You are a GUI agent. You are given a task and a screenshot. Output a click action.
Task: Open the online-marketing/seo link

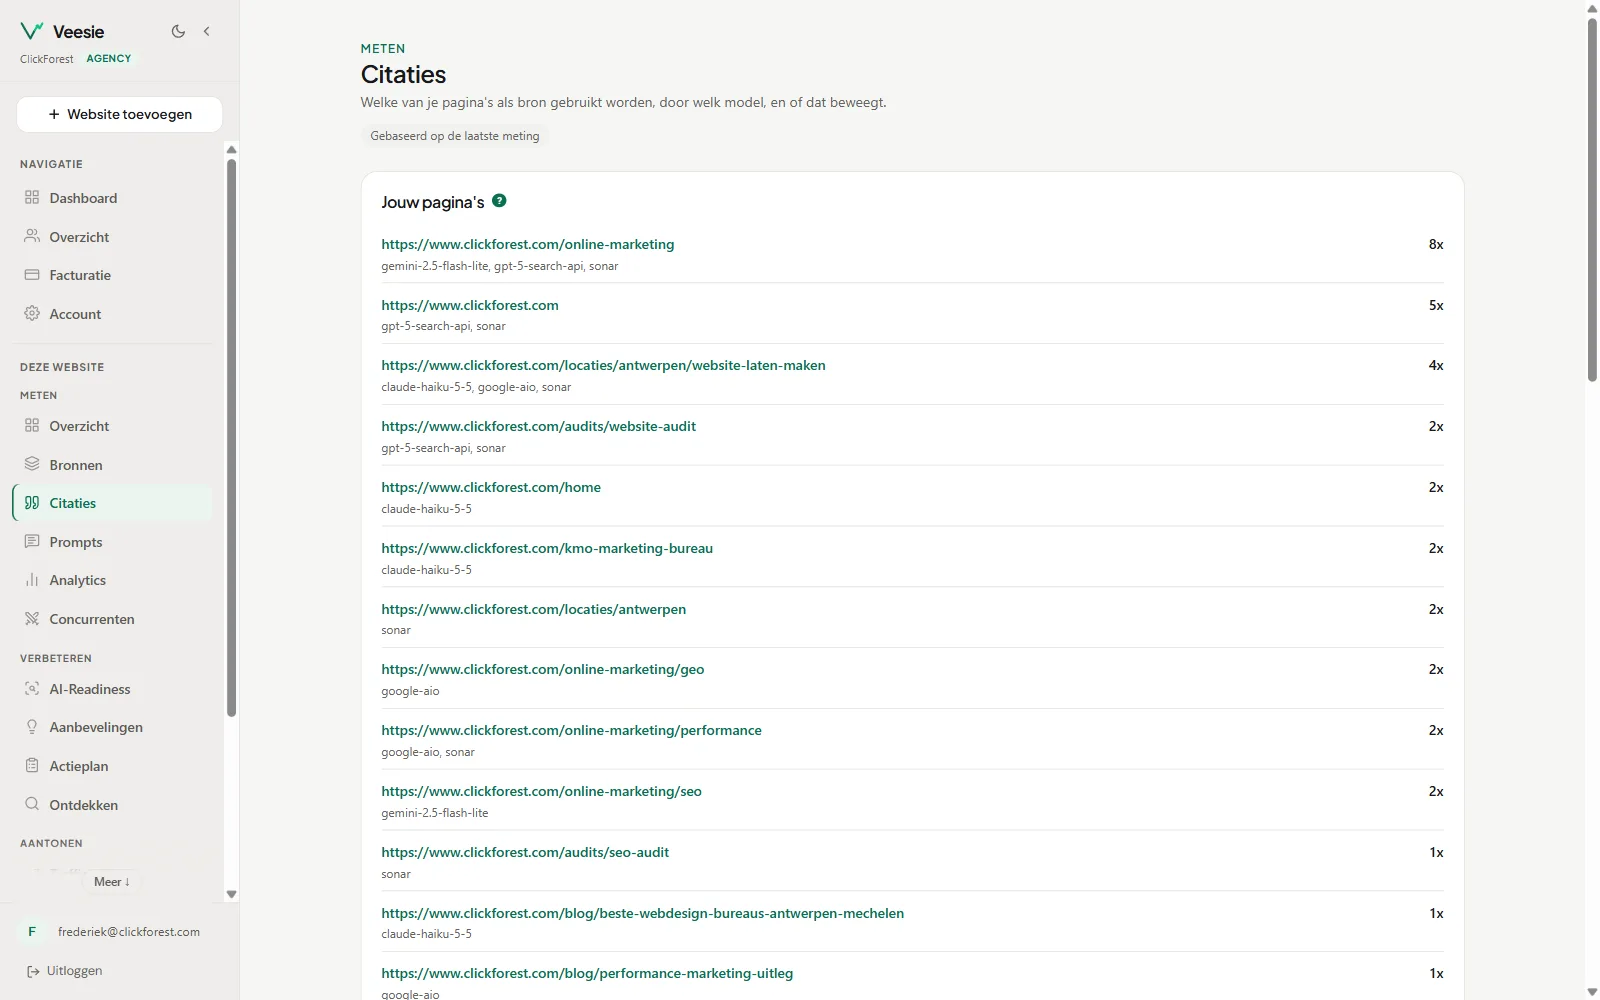click(x=541, y=791)
